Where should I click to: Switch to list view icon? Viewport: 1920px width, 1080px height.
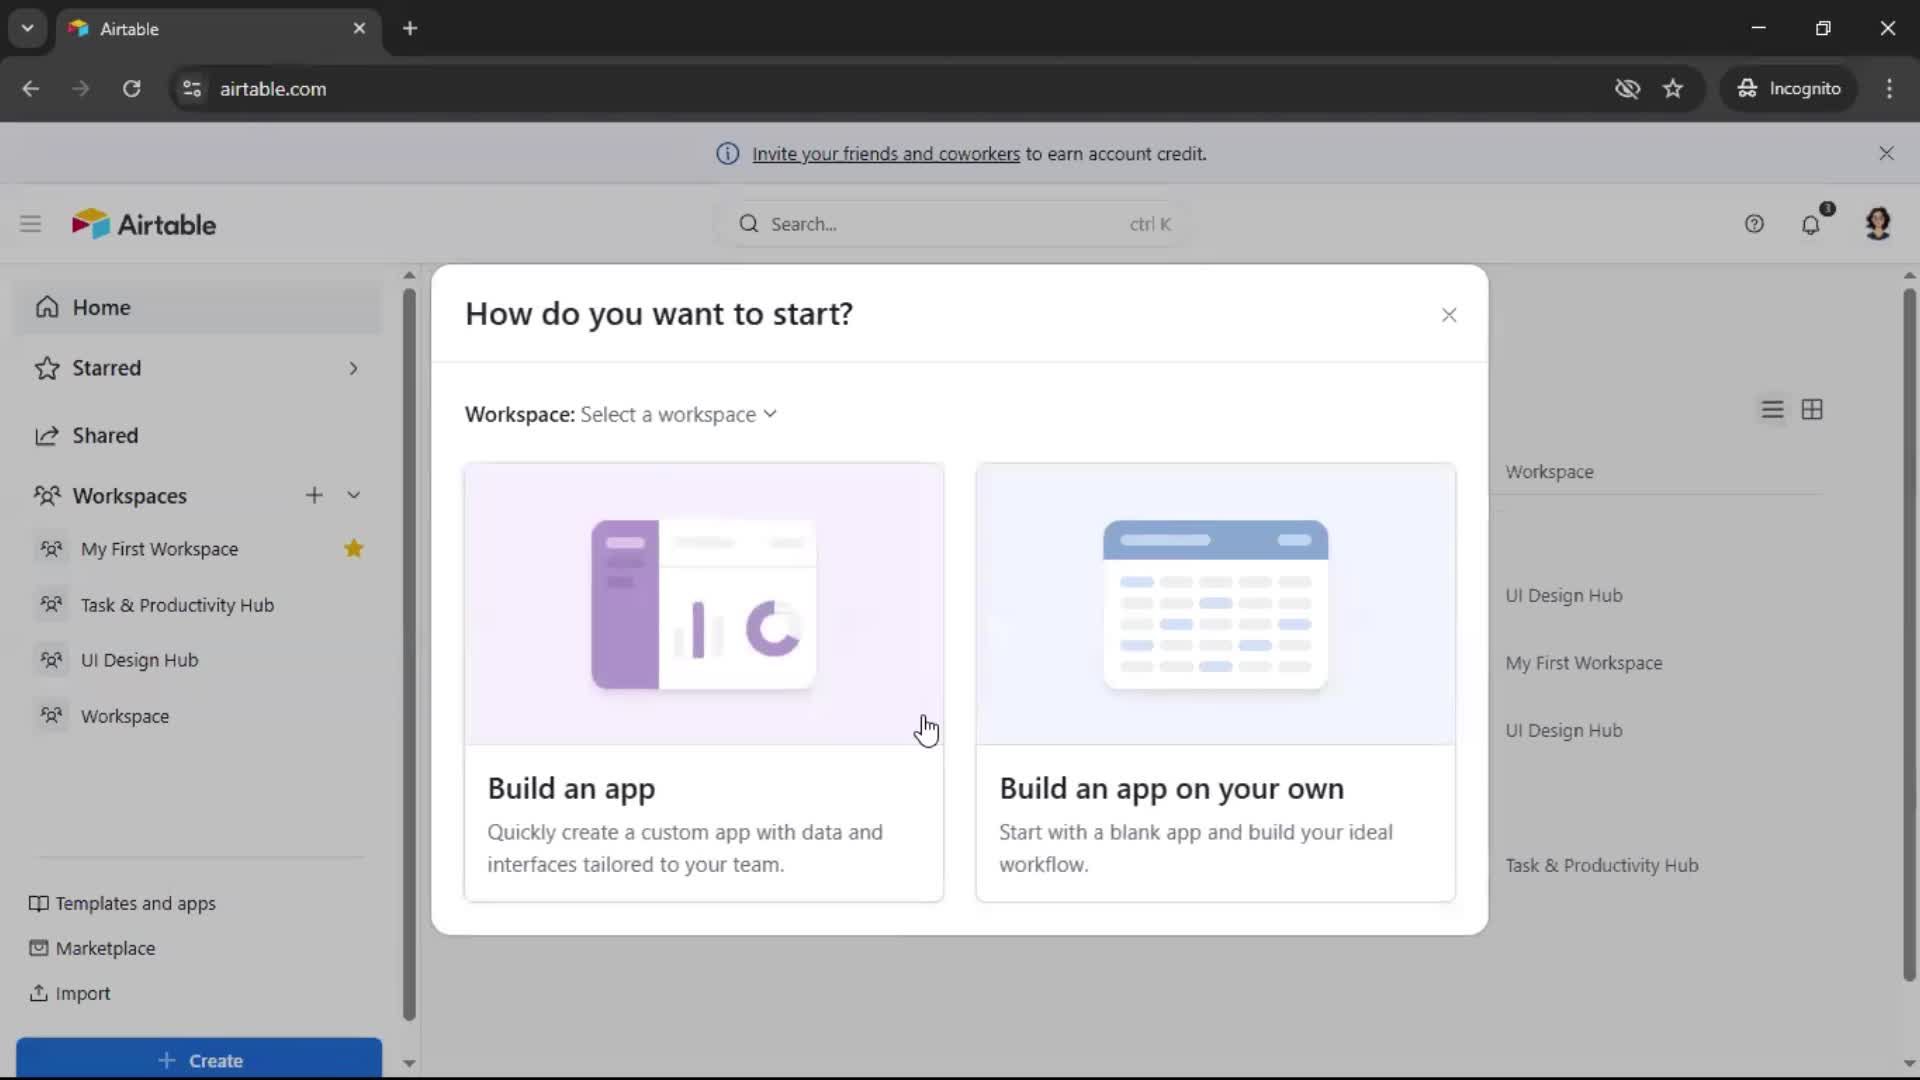1772,410
